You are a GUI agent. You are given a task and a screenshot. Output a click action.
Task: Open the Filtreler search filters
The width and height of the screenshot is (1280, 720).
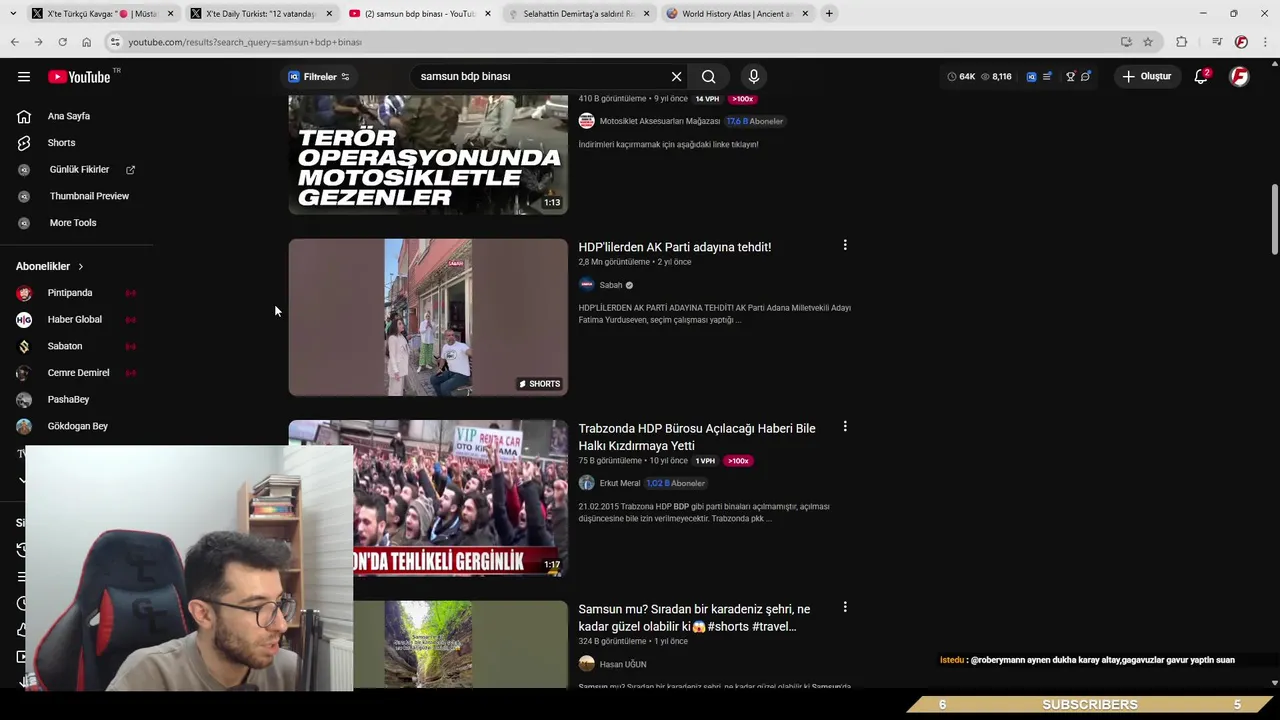click(x=319, y=77)
